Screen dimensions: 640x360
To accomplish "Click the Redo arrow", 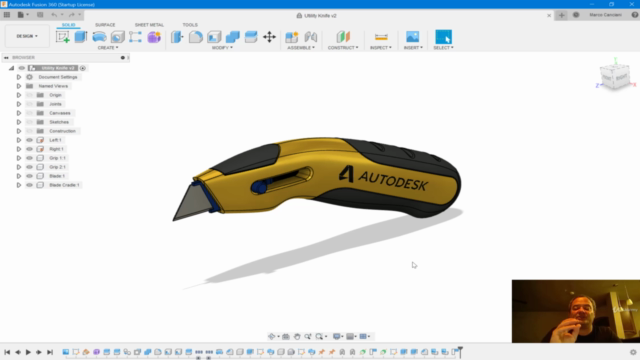I will click(72, 15).
